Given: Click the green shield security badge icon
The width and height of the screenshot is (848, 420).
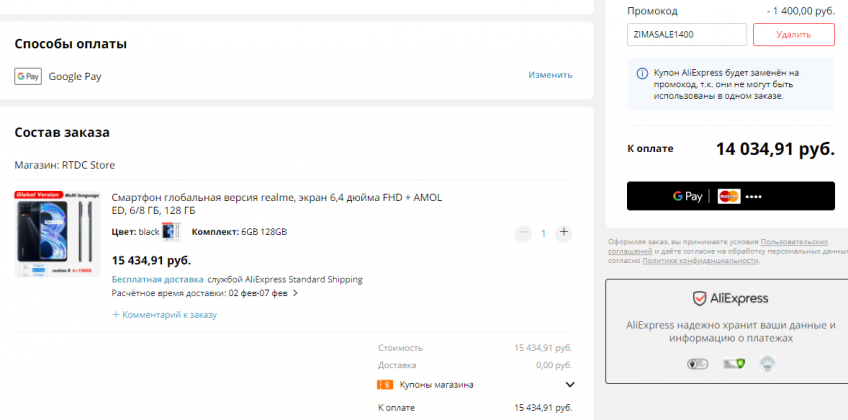Looking at the screenshot, I should (740, 364).
